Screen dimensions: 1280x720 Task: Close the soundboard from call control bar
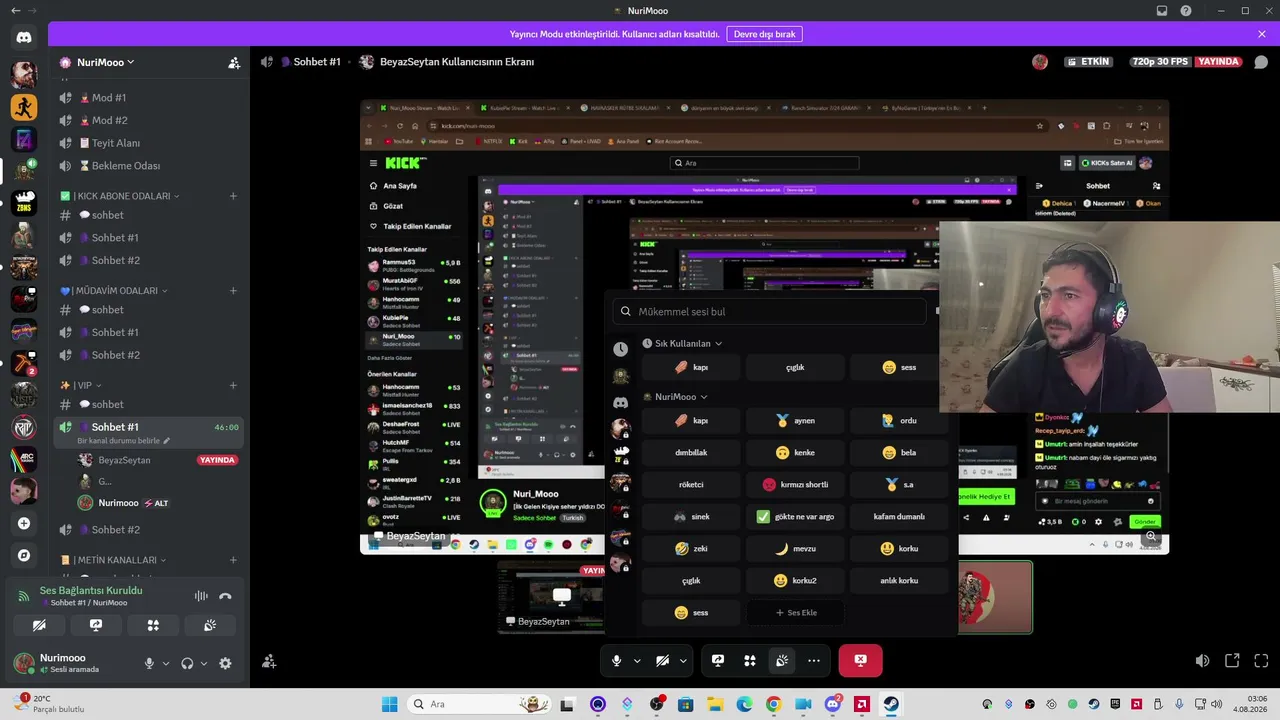coord(782,660)
